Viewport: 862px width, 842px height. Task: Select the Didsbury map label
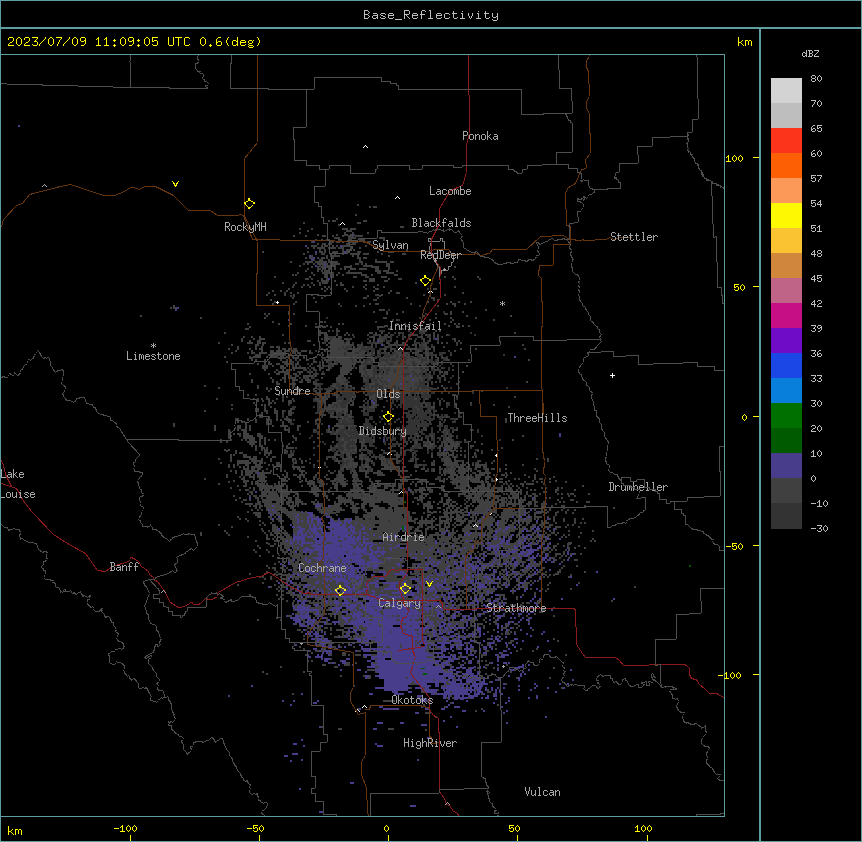click(x=382, y=431)
